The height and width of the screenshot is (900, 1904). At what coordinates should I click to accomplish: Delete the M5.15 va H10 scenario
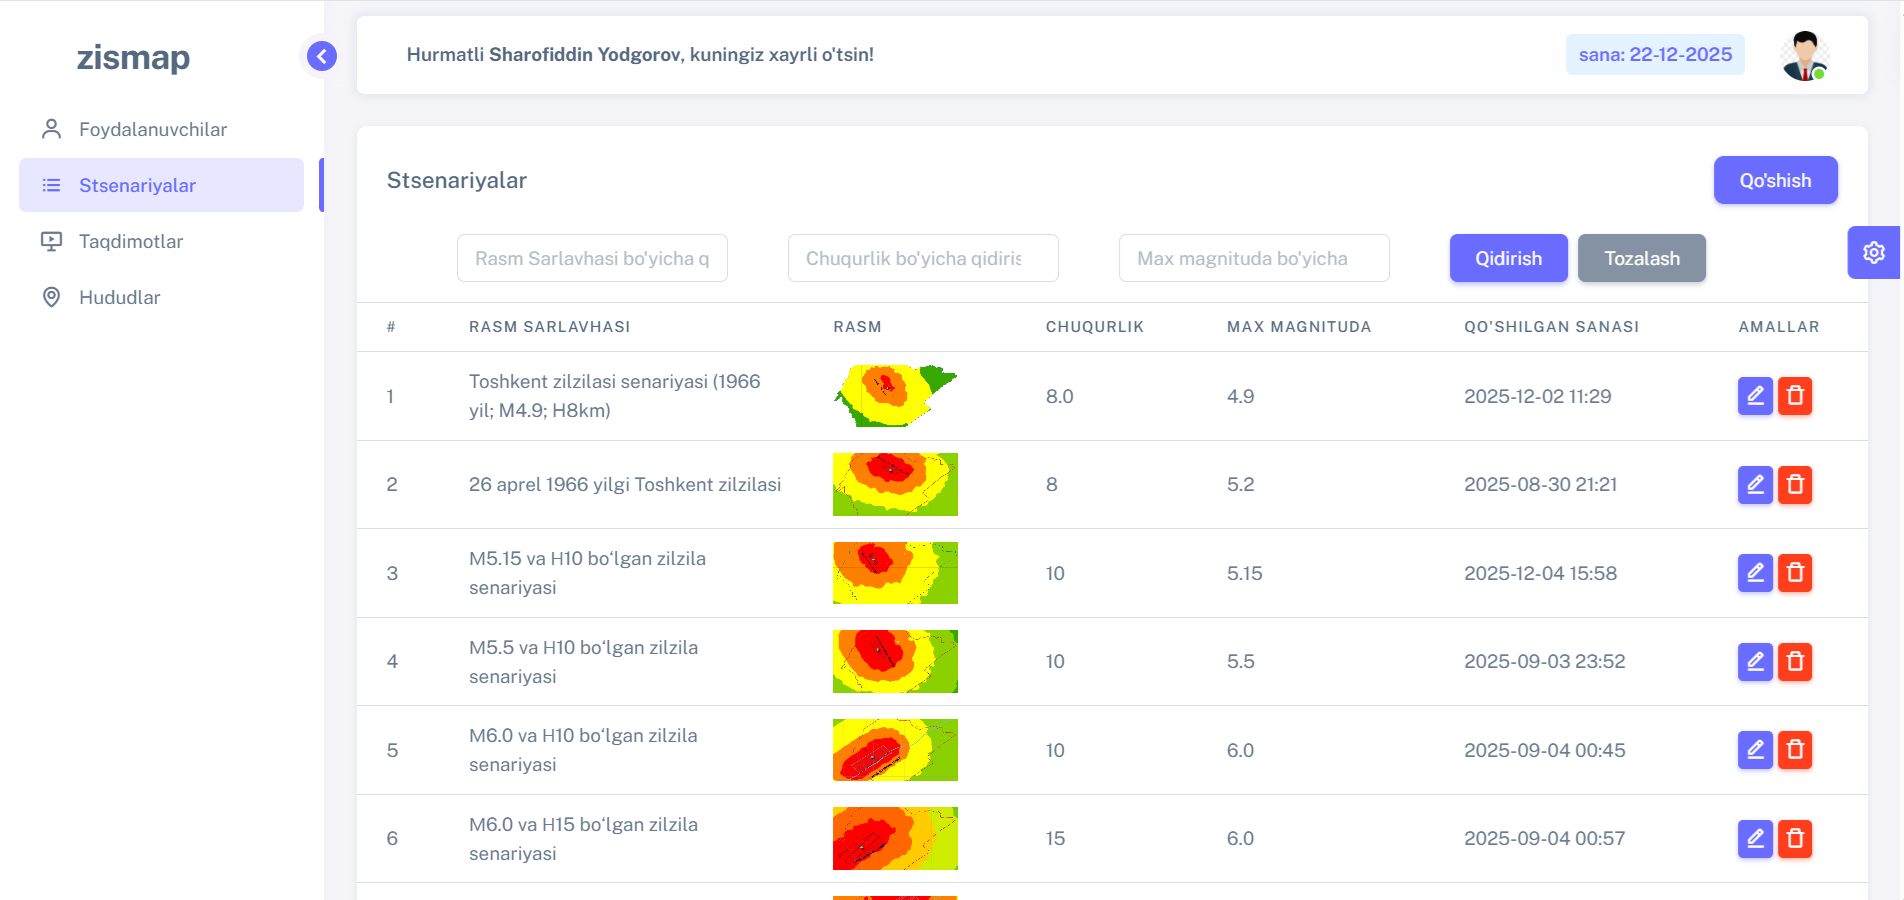coord(1795,573)
